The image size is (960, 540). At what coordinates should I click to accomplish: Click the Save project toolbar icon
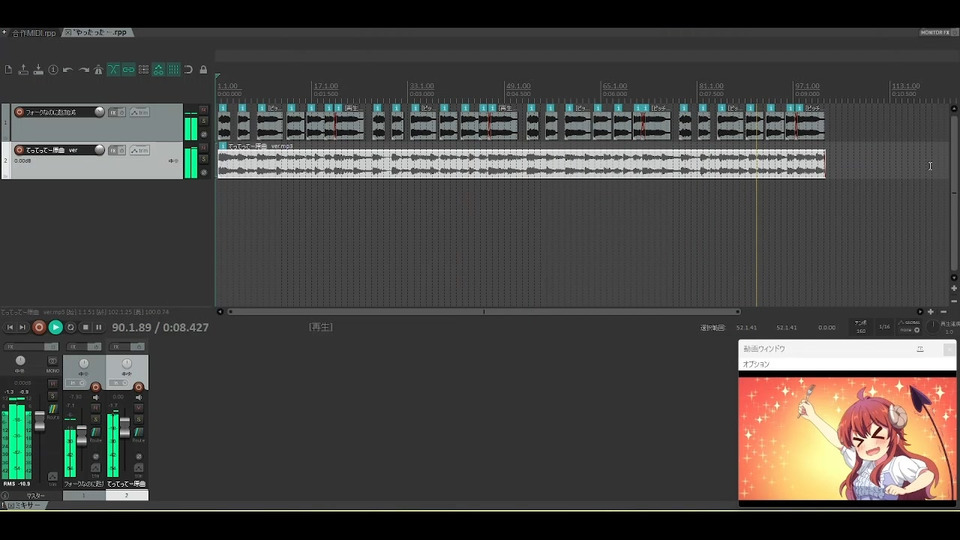[39, 70]
